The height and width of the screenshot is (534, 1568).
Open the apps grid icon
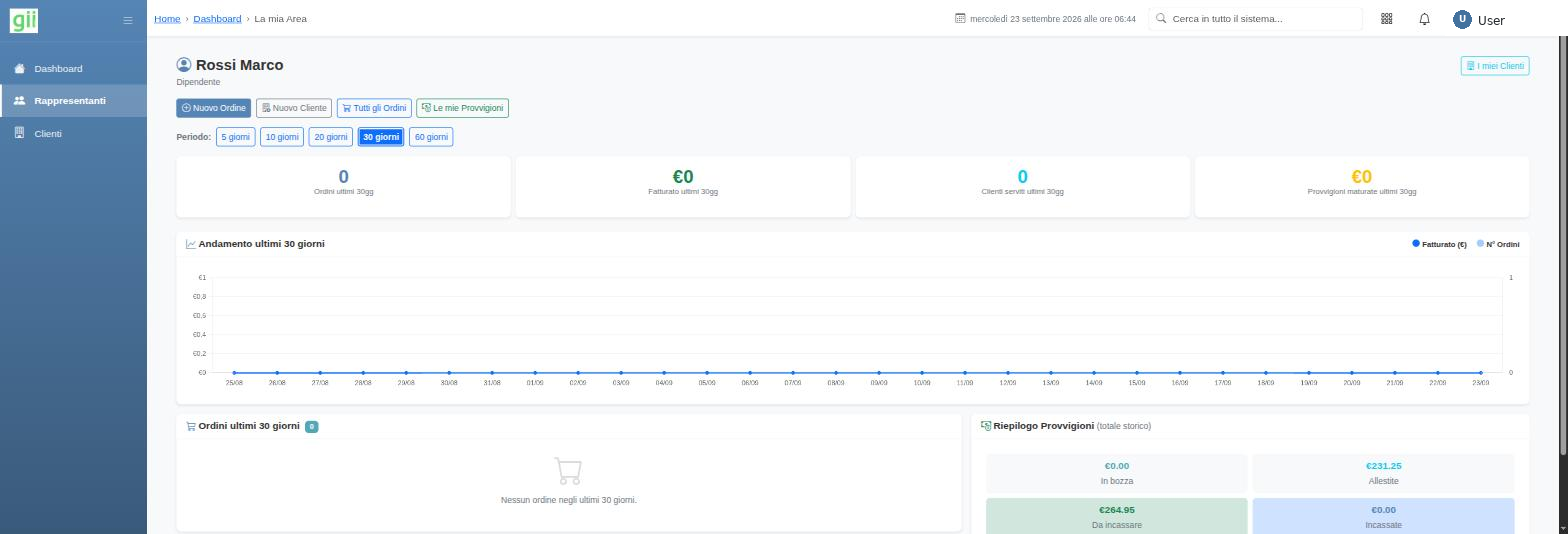pos(1387,19)
